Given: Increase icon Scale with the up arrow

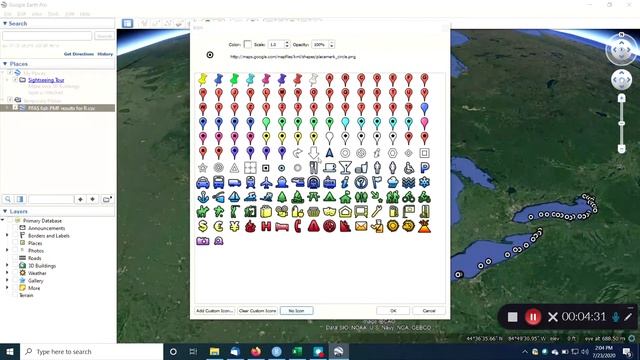Looking at the screenshot, I should click(287, 42).
